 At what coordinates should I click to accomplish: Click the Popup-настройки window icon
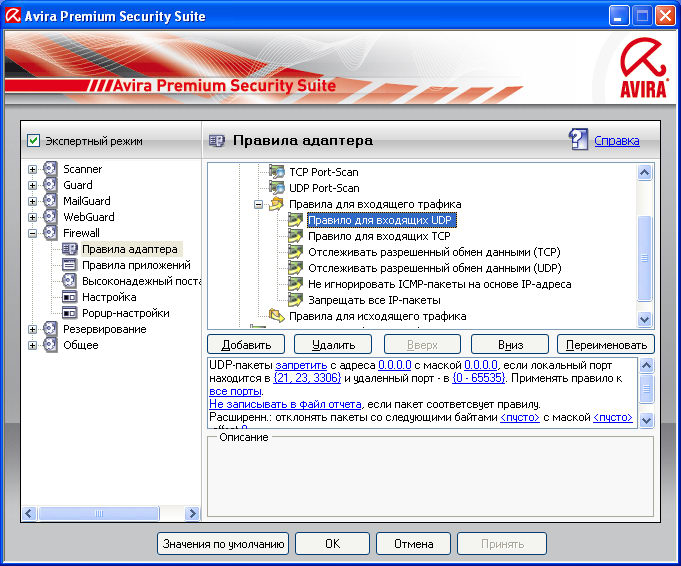pyautogui.click(x=69, y=313)
